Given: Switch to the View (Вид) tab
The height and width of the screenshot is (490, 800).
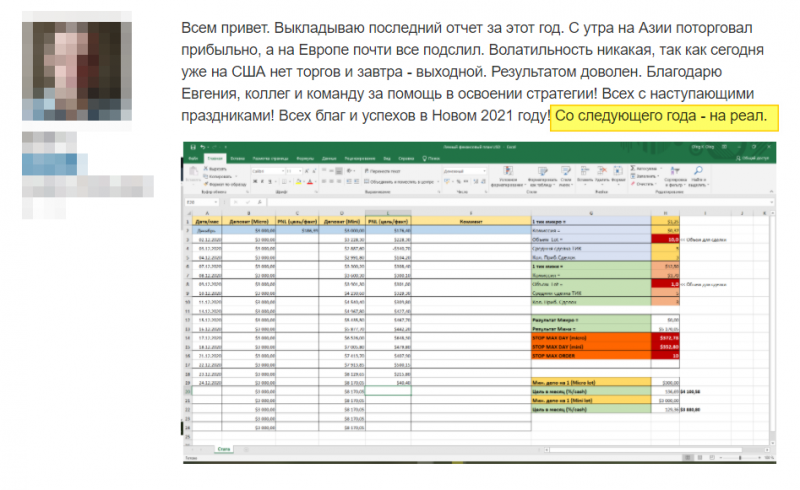Looking at the screenshot, I should [x=387, y=158].
